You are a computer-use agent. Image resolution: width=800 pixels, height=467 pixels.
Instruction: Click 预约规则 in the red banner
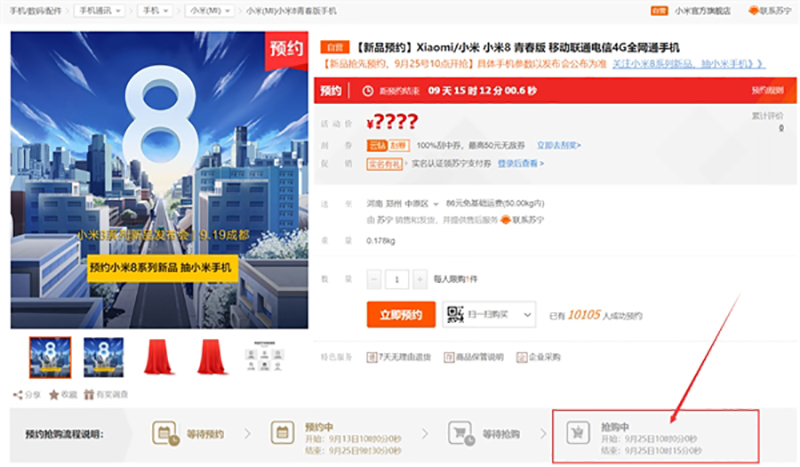point(767,90)
